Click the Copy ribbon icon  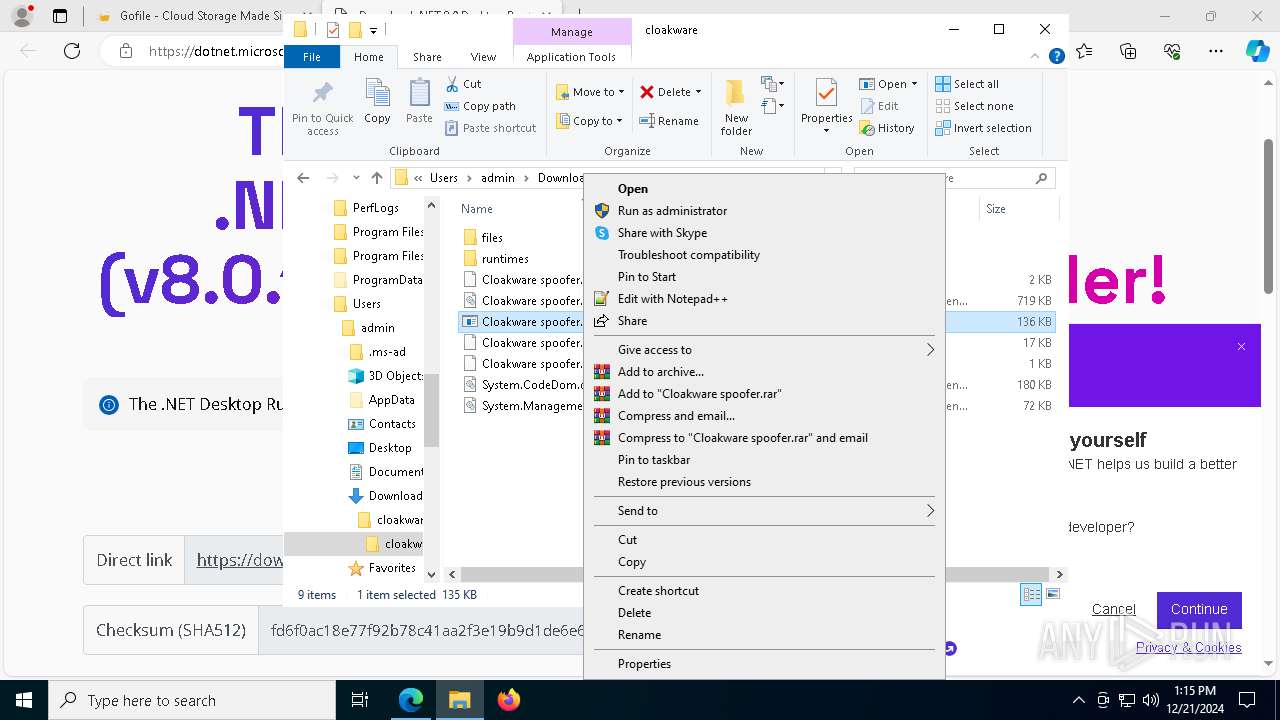coord(377,102)
